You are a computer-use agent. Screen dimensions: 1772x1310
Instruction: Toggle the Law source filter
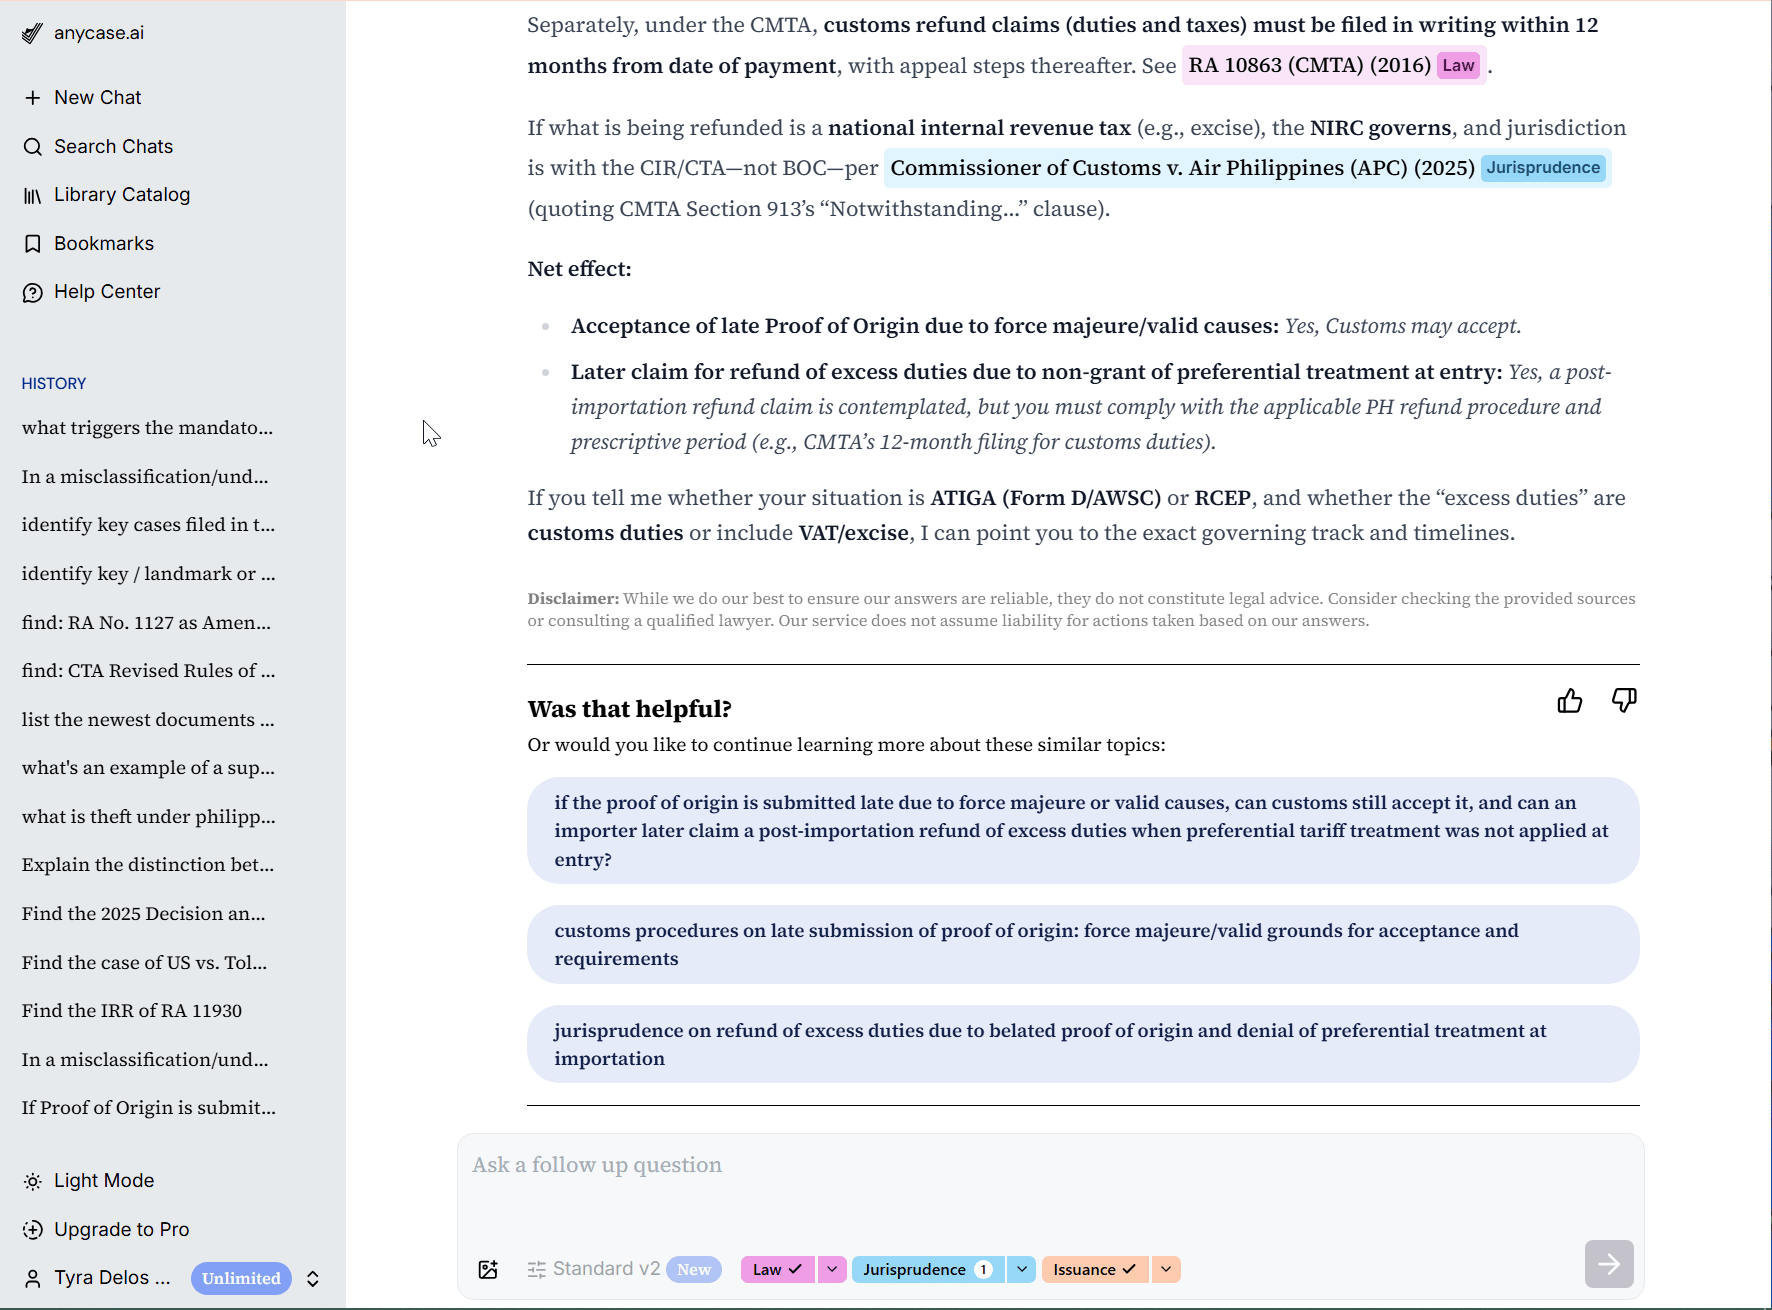(778, 1270)
